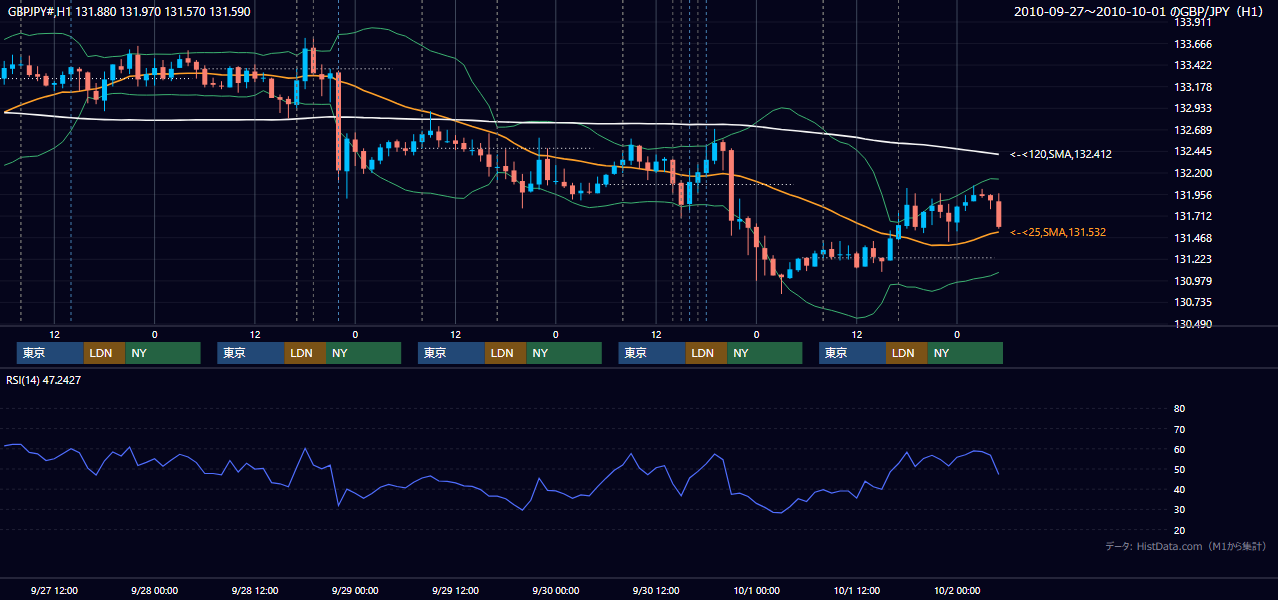This screenshot has width=1278, height=600.
Task: Click the GBPJPY#,H1 symbol header text
Action: (x=129, y=12)
